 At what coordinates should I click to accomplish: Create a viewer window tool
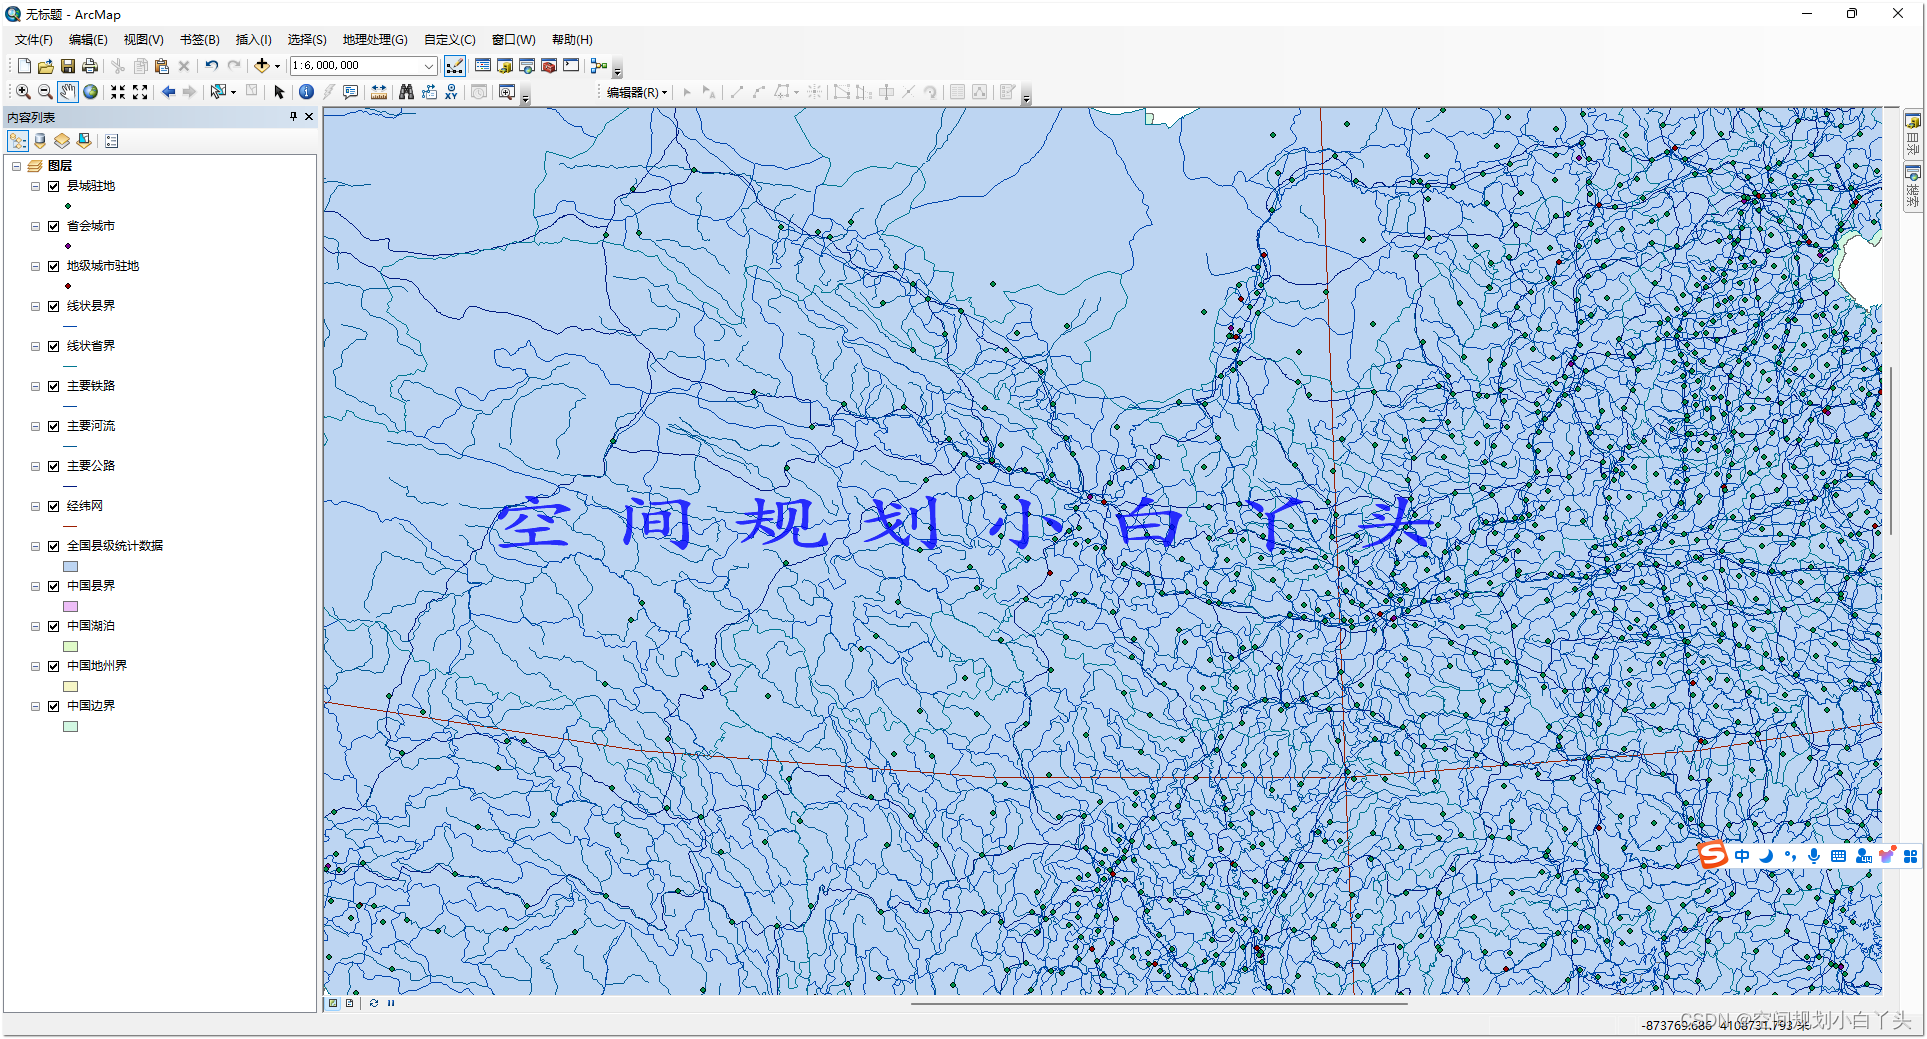[507, 92]
